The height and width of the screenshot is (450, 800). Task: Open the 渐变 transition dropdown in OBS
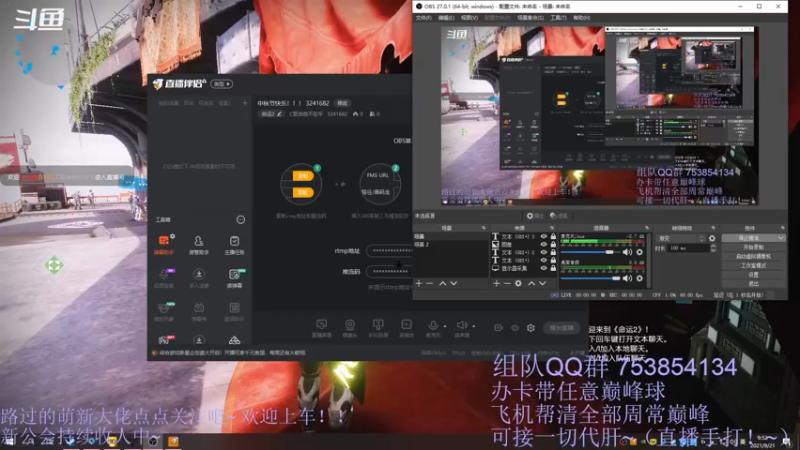[681, 238]
